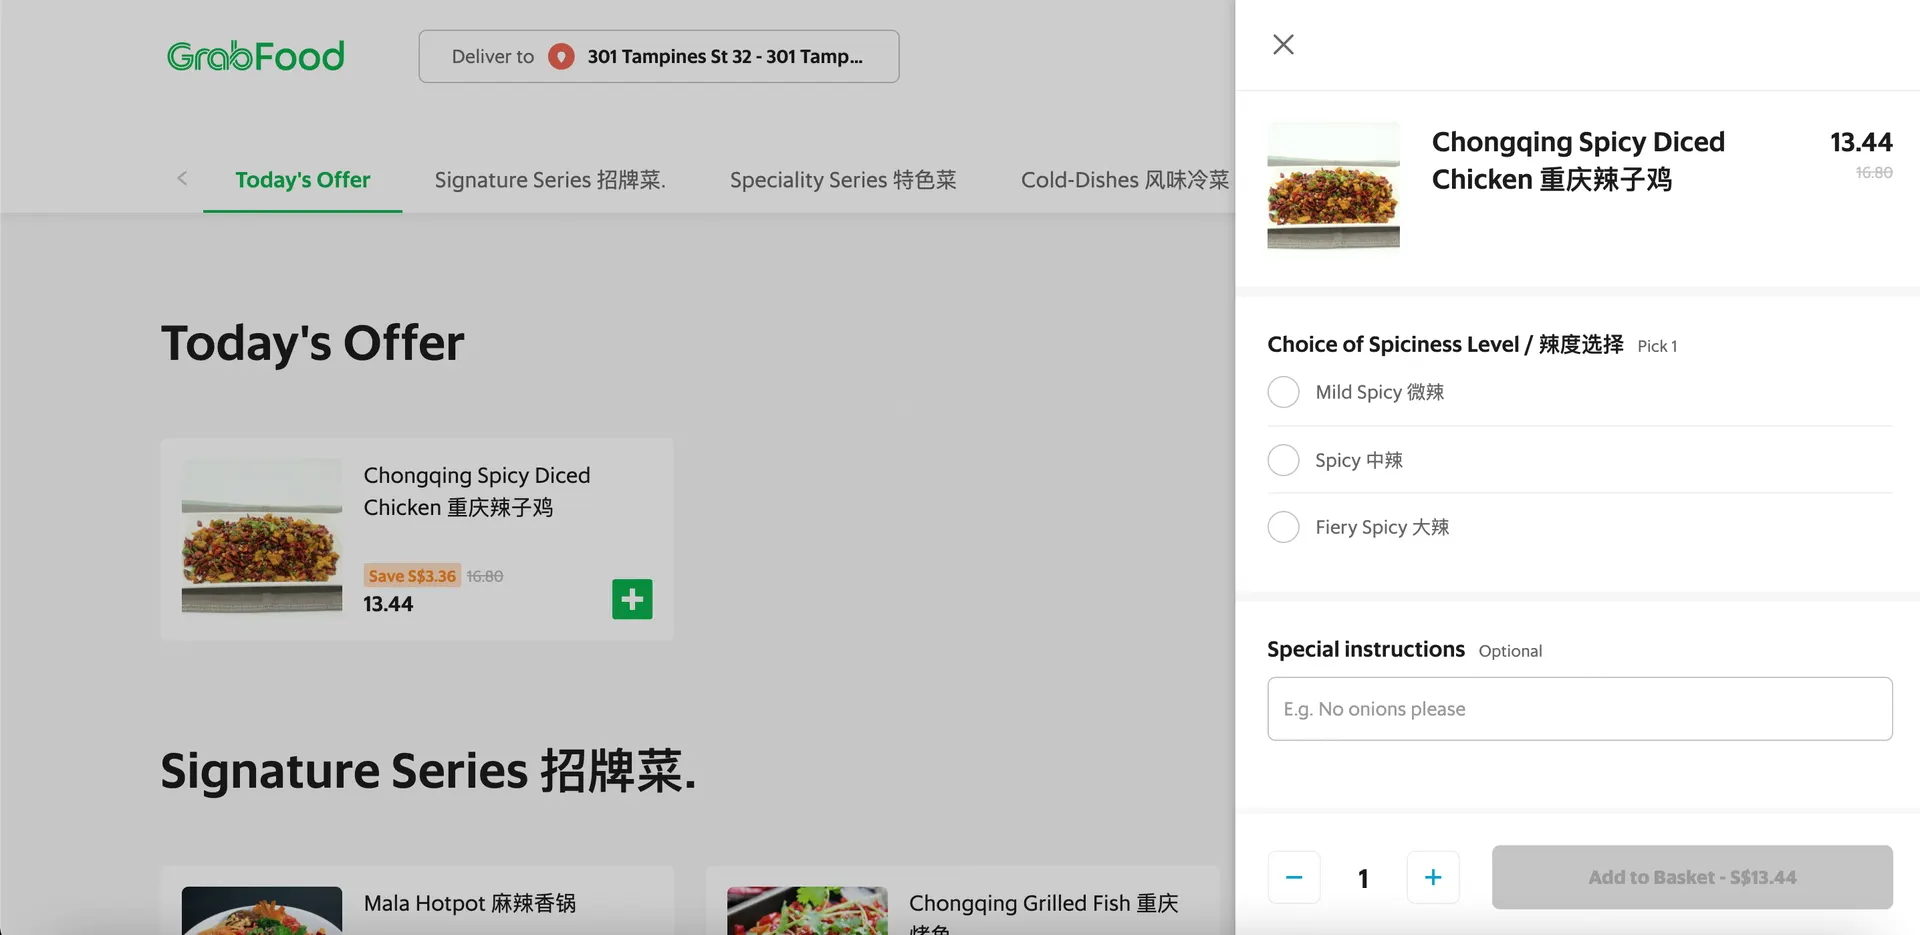Increase quantity with the plus button

point(1433,877)
